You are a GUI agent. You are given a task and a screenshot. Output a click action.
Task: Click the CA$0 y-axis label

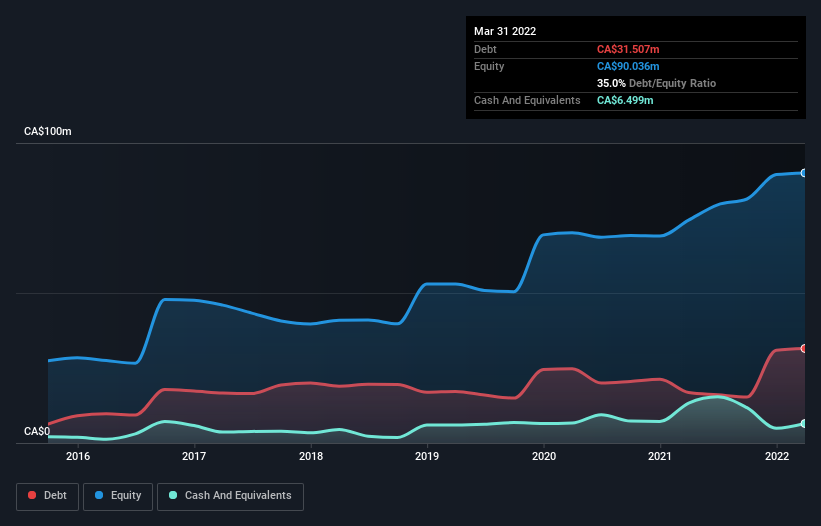pyautogui.click(x=37, y=431)
